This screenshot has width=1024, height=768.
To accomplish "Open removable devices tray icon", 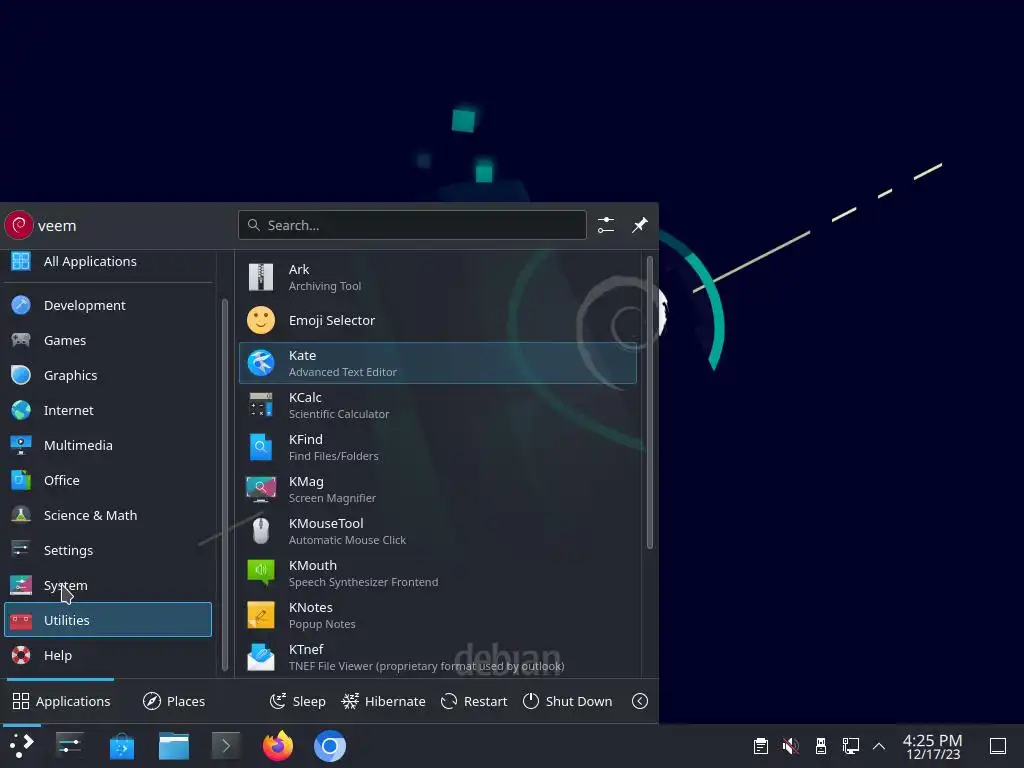I will pos(821,746).
